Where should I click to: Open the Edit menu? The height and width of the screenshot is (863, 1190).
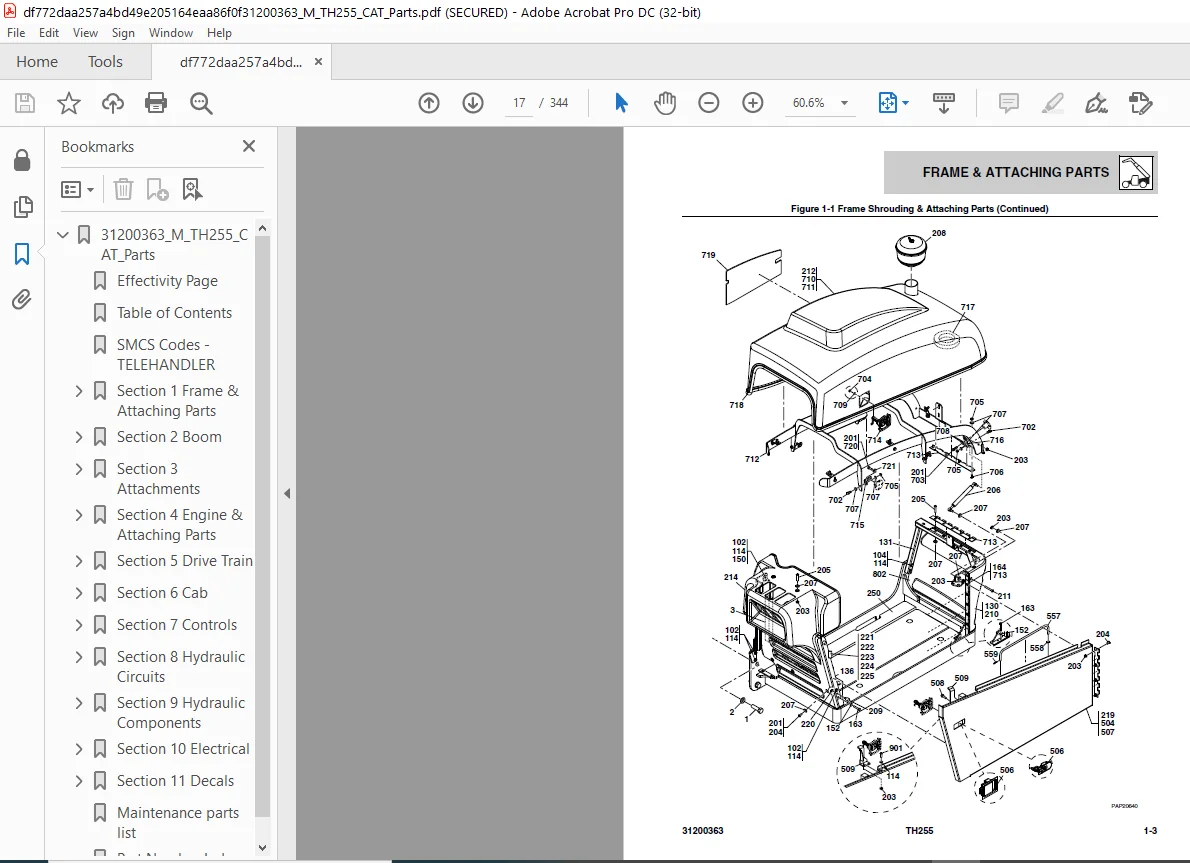coord(49,33)
